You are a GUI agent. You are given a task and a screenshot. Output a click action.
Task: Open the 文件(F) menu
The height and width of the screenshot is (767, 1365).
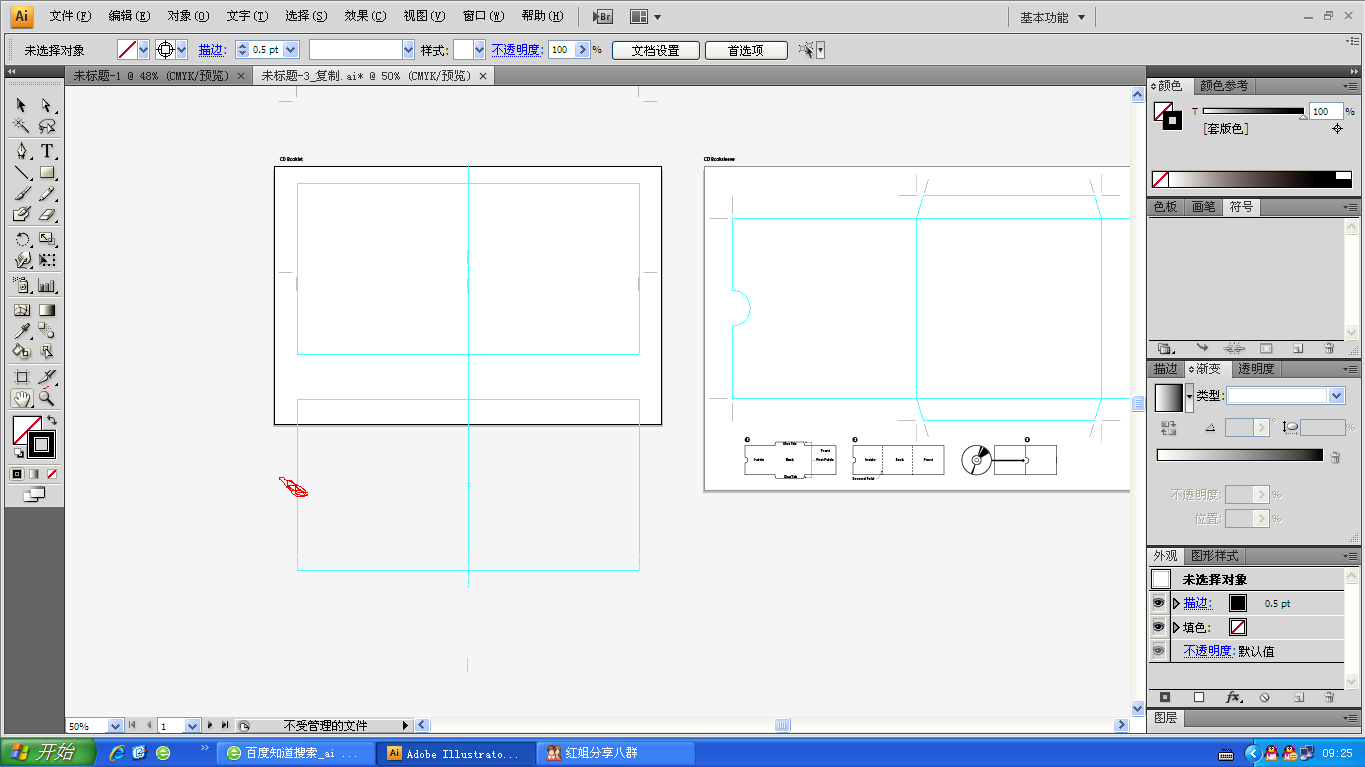pyautogui.click(x=70, y=17)
